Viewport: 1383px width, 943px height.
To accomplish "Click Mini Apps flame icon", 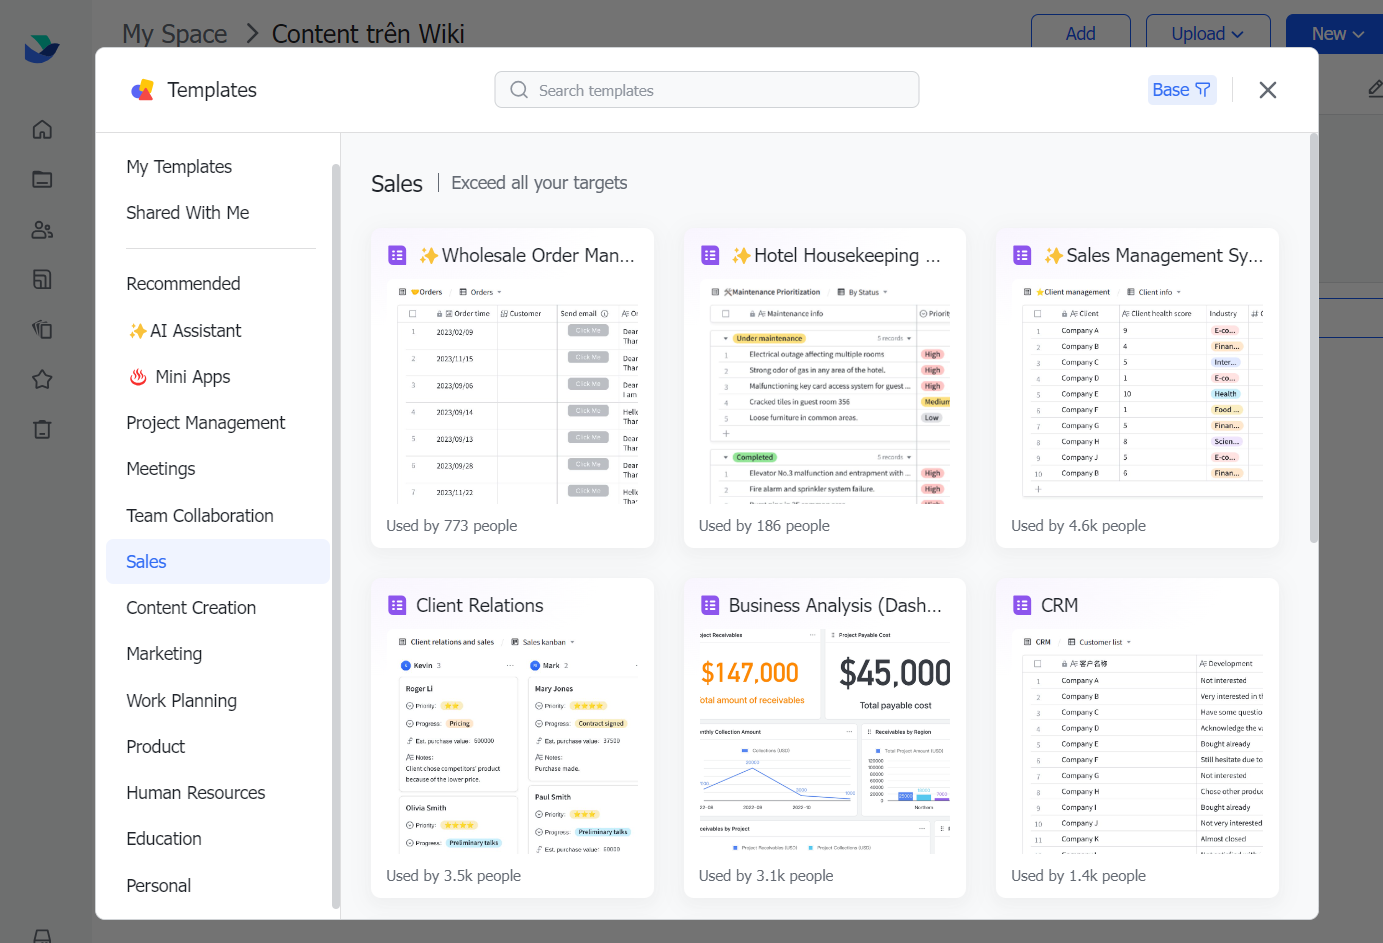I will click(x=138, y=377).
